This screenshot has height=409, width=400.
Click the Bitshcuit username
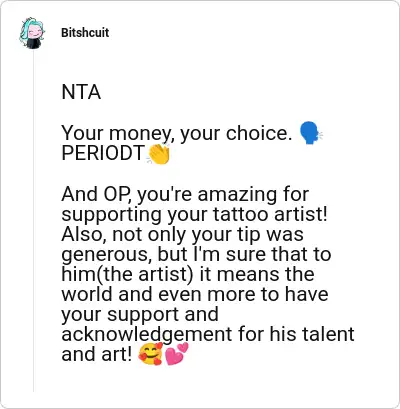[85, 33]
